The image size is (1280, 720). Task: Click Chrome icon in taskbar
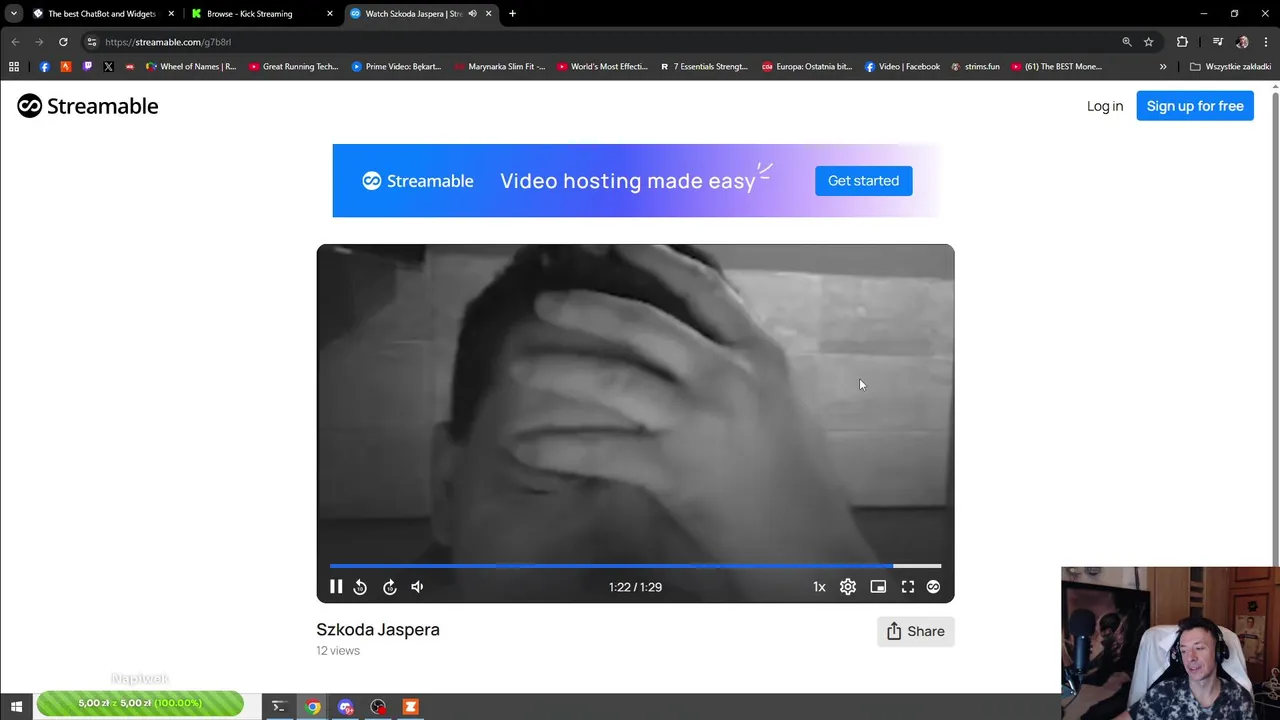[x=313, y=707]
